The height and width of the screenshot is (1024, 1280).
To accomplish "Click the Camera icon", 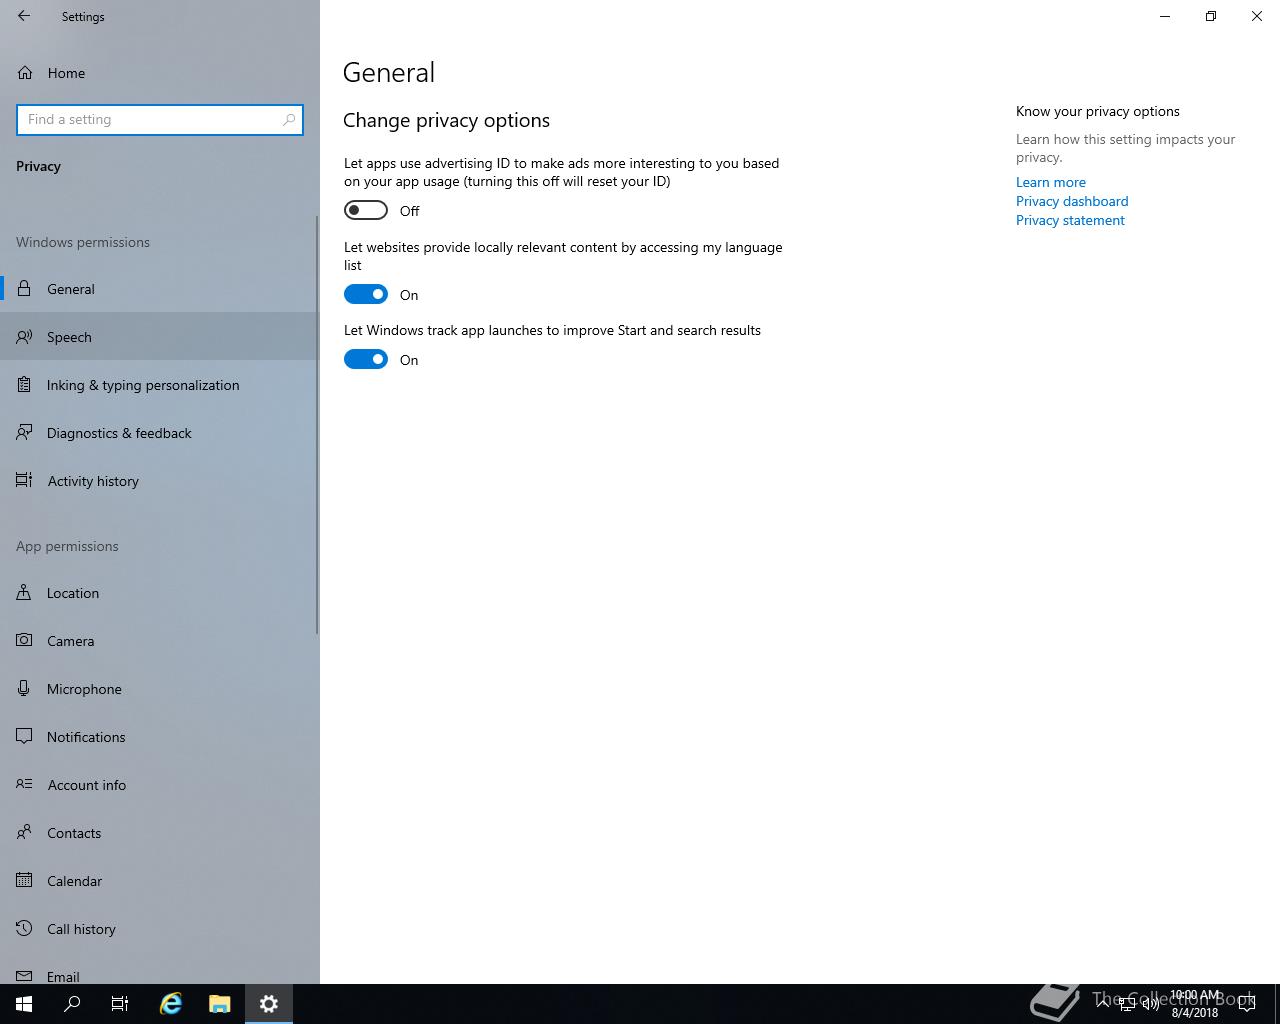I will pos(24,641).
